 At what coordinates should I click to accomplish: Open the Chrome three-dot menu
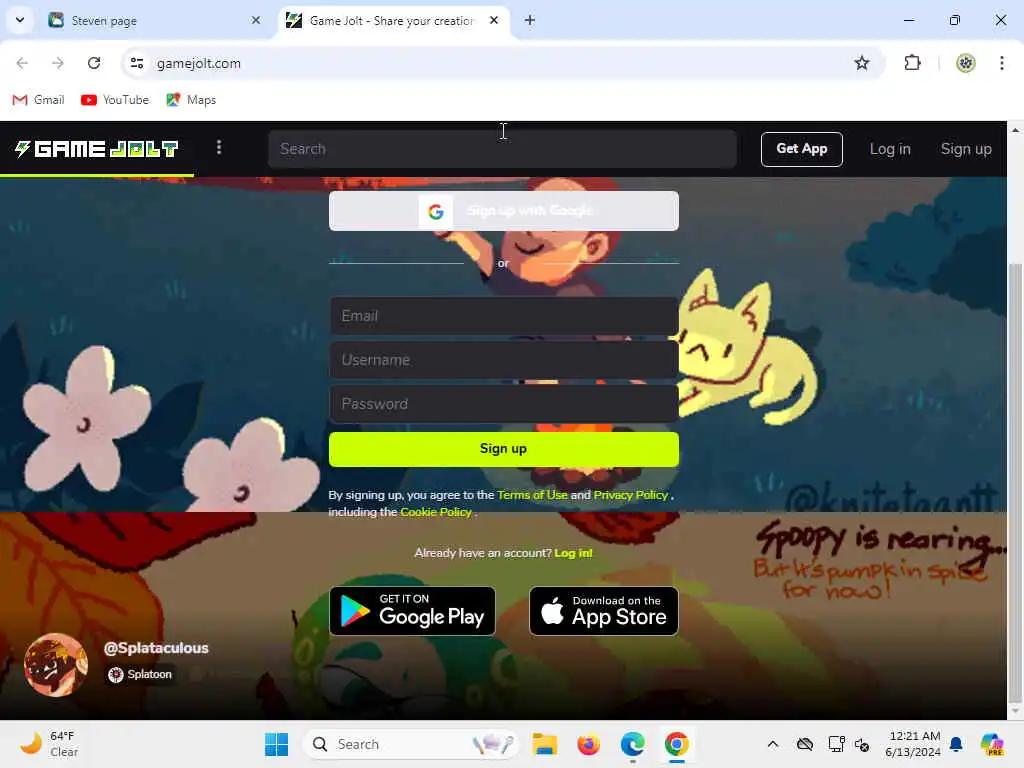[x=1001, y=63]
